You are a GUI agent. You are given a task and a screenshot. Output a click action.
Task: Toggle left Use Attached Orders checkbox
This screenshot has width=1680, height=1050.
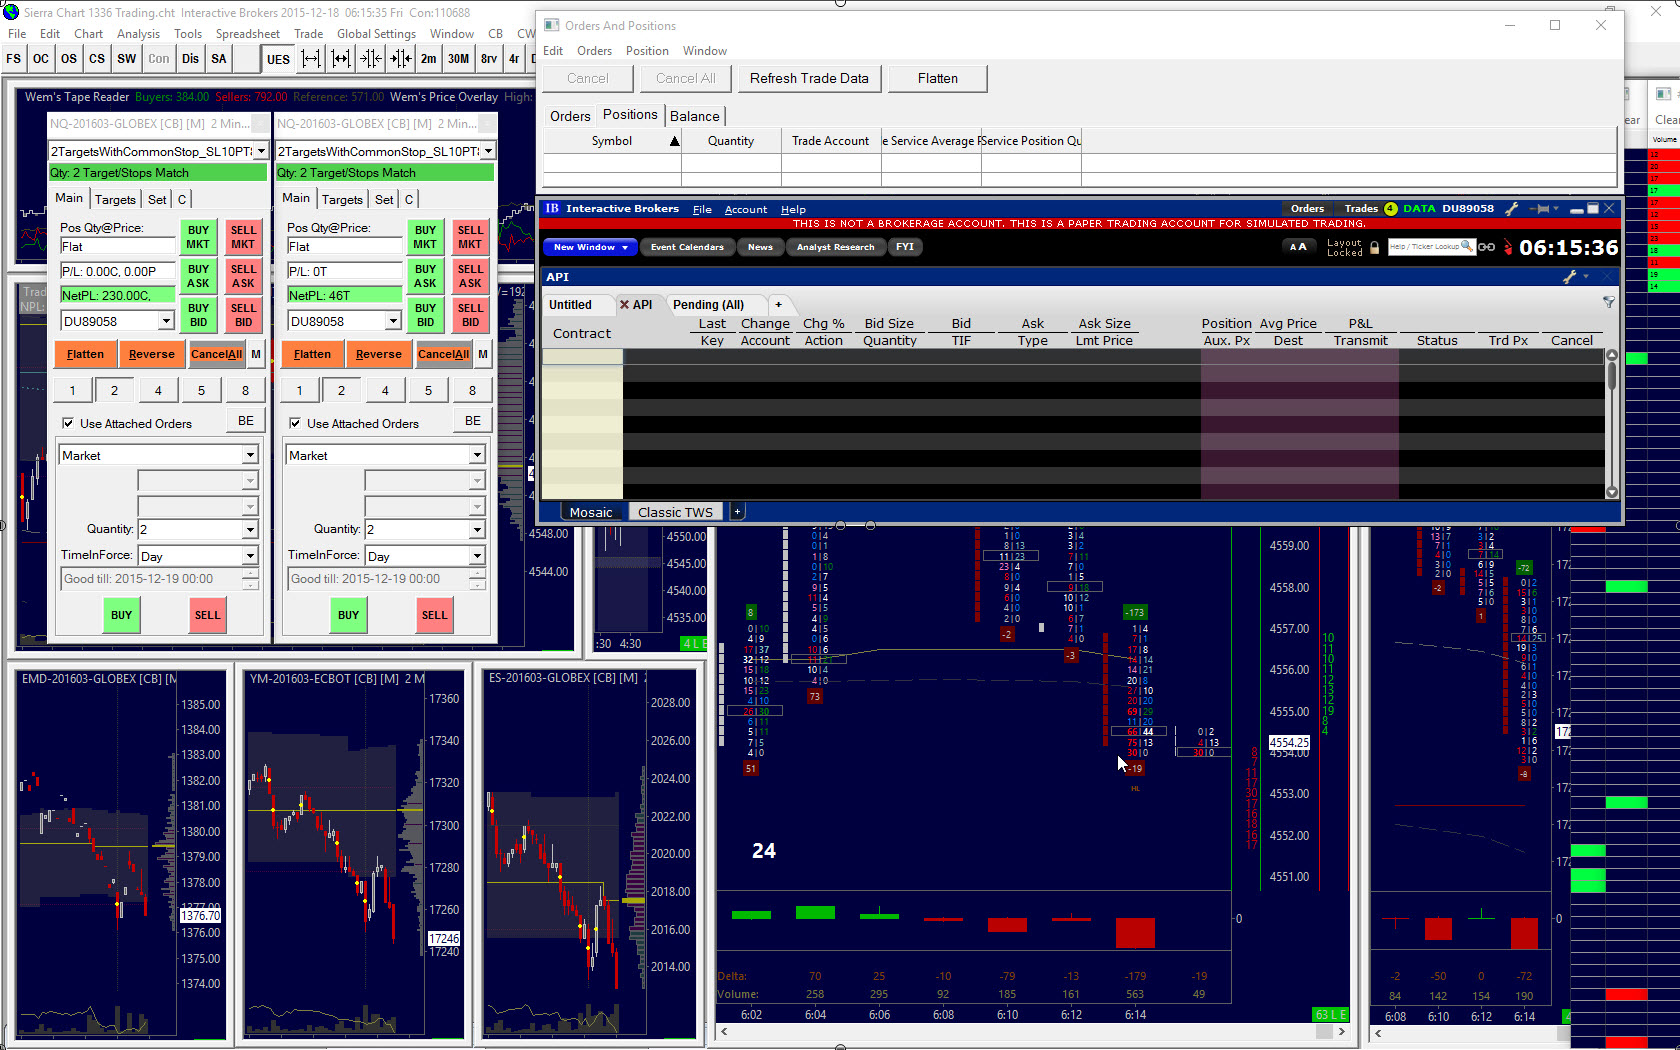tap(68, 423)
